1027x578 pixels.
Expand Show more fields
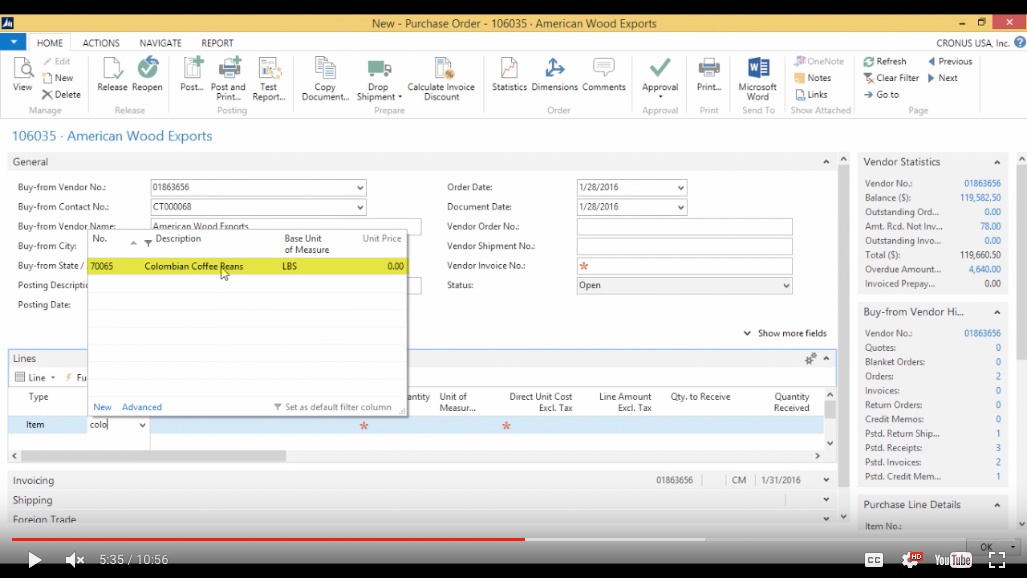(785, 333)
